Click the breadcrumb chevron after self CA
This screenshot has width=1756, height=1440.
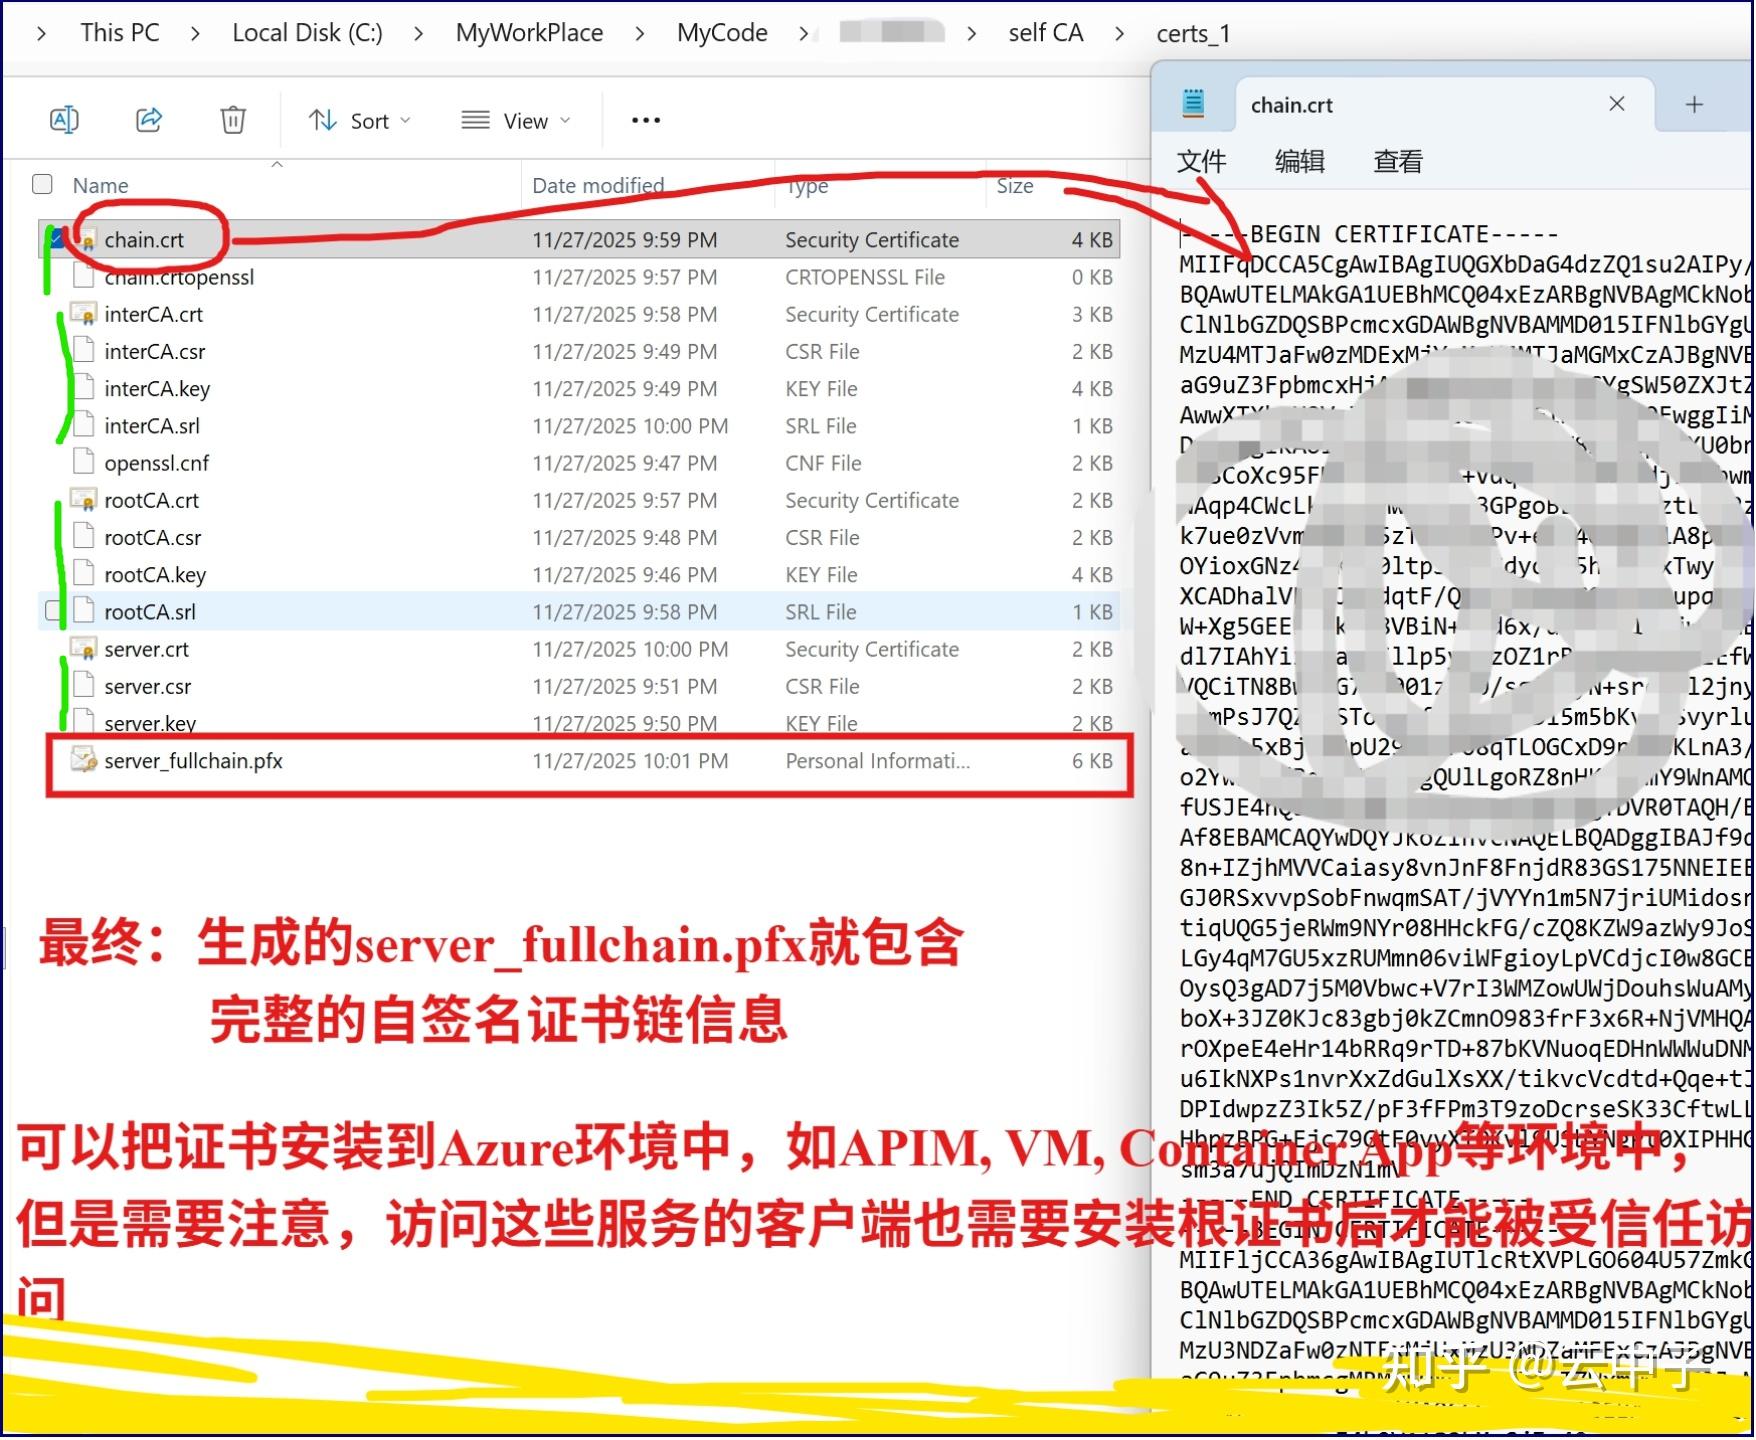click(x=1119, y=33)
